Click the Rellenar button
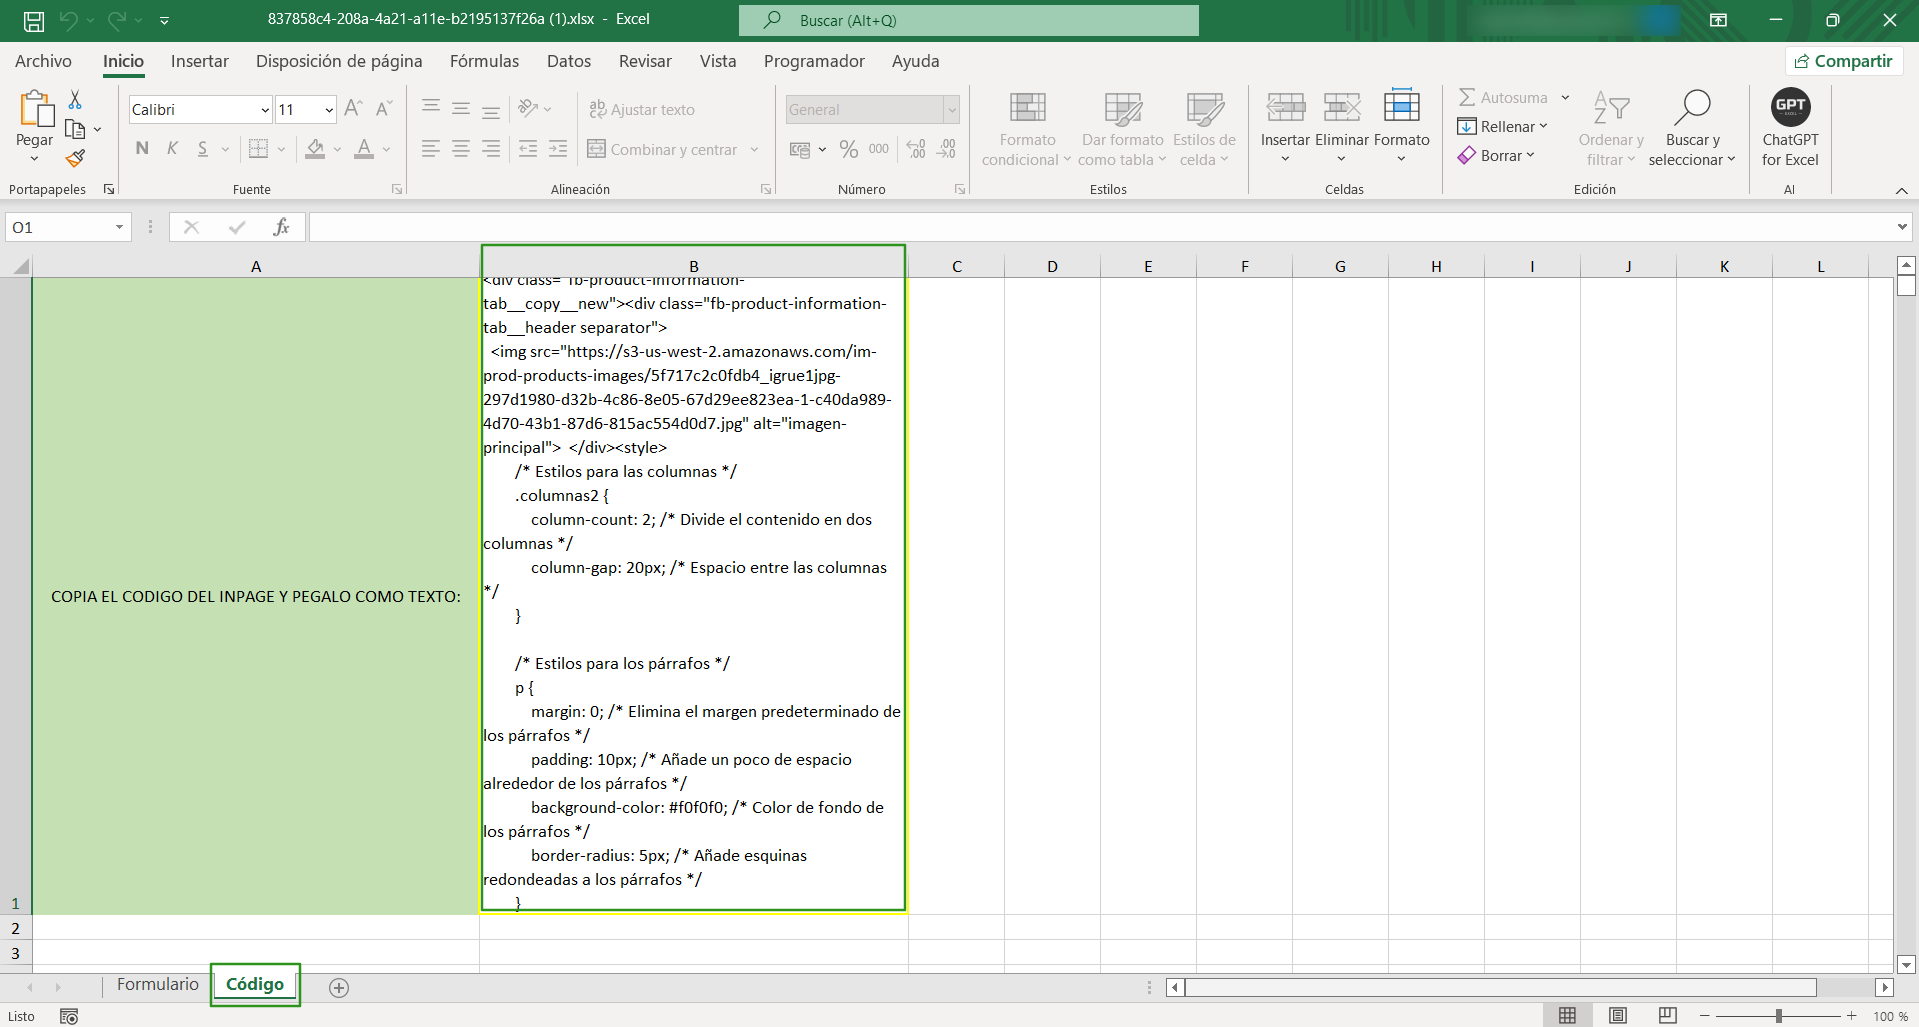The image size is (1919, 1027). pyautogui.click(x=1502, y=127)
